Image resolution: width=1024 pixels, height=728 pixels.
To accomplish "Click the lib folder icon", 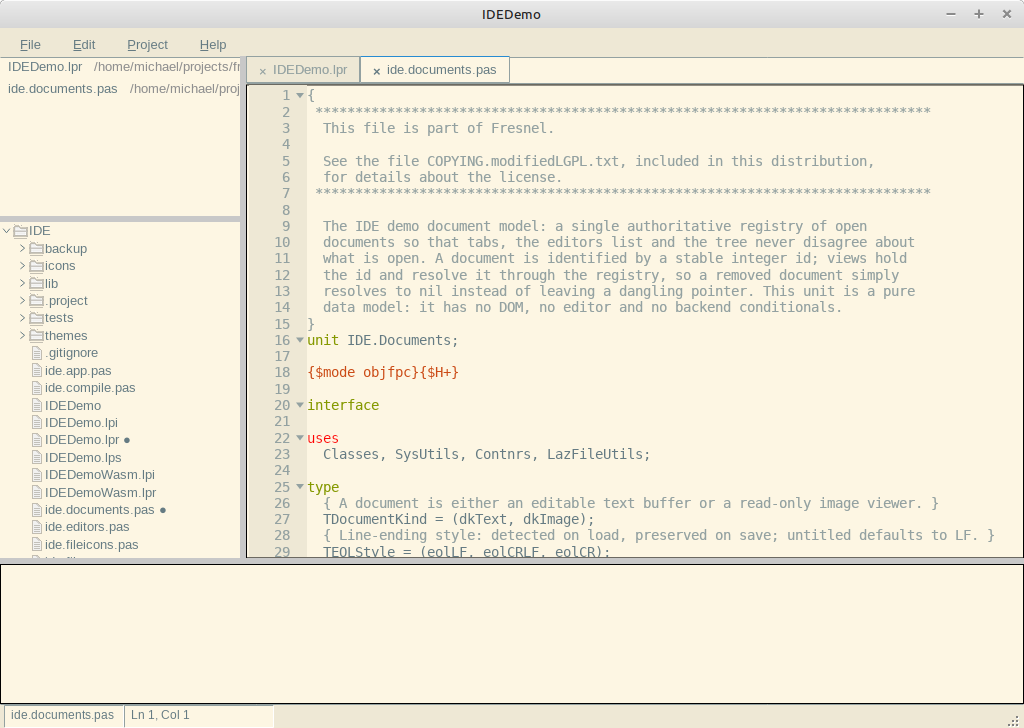I will [x=37, y=283].
